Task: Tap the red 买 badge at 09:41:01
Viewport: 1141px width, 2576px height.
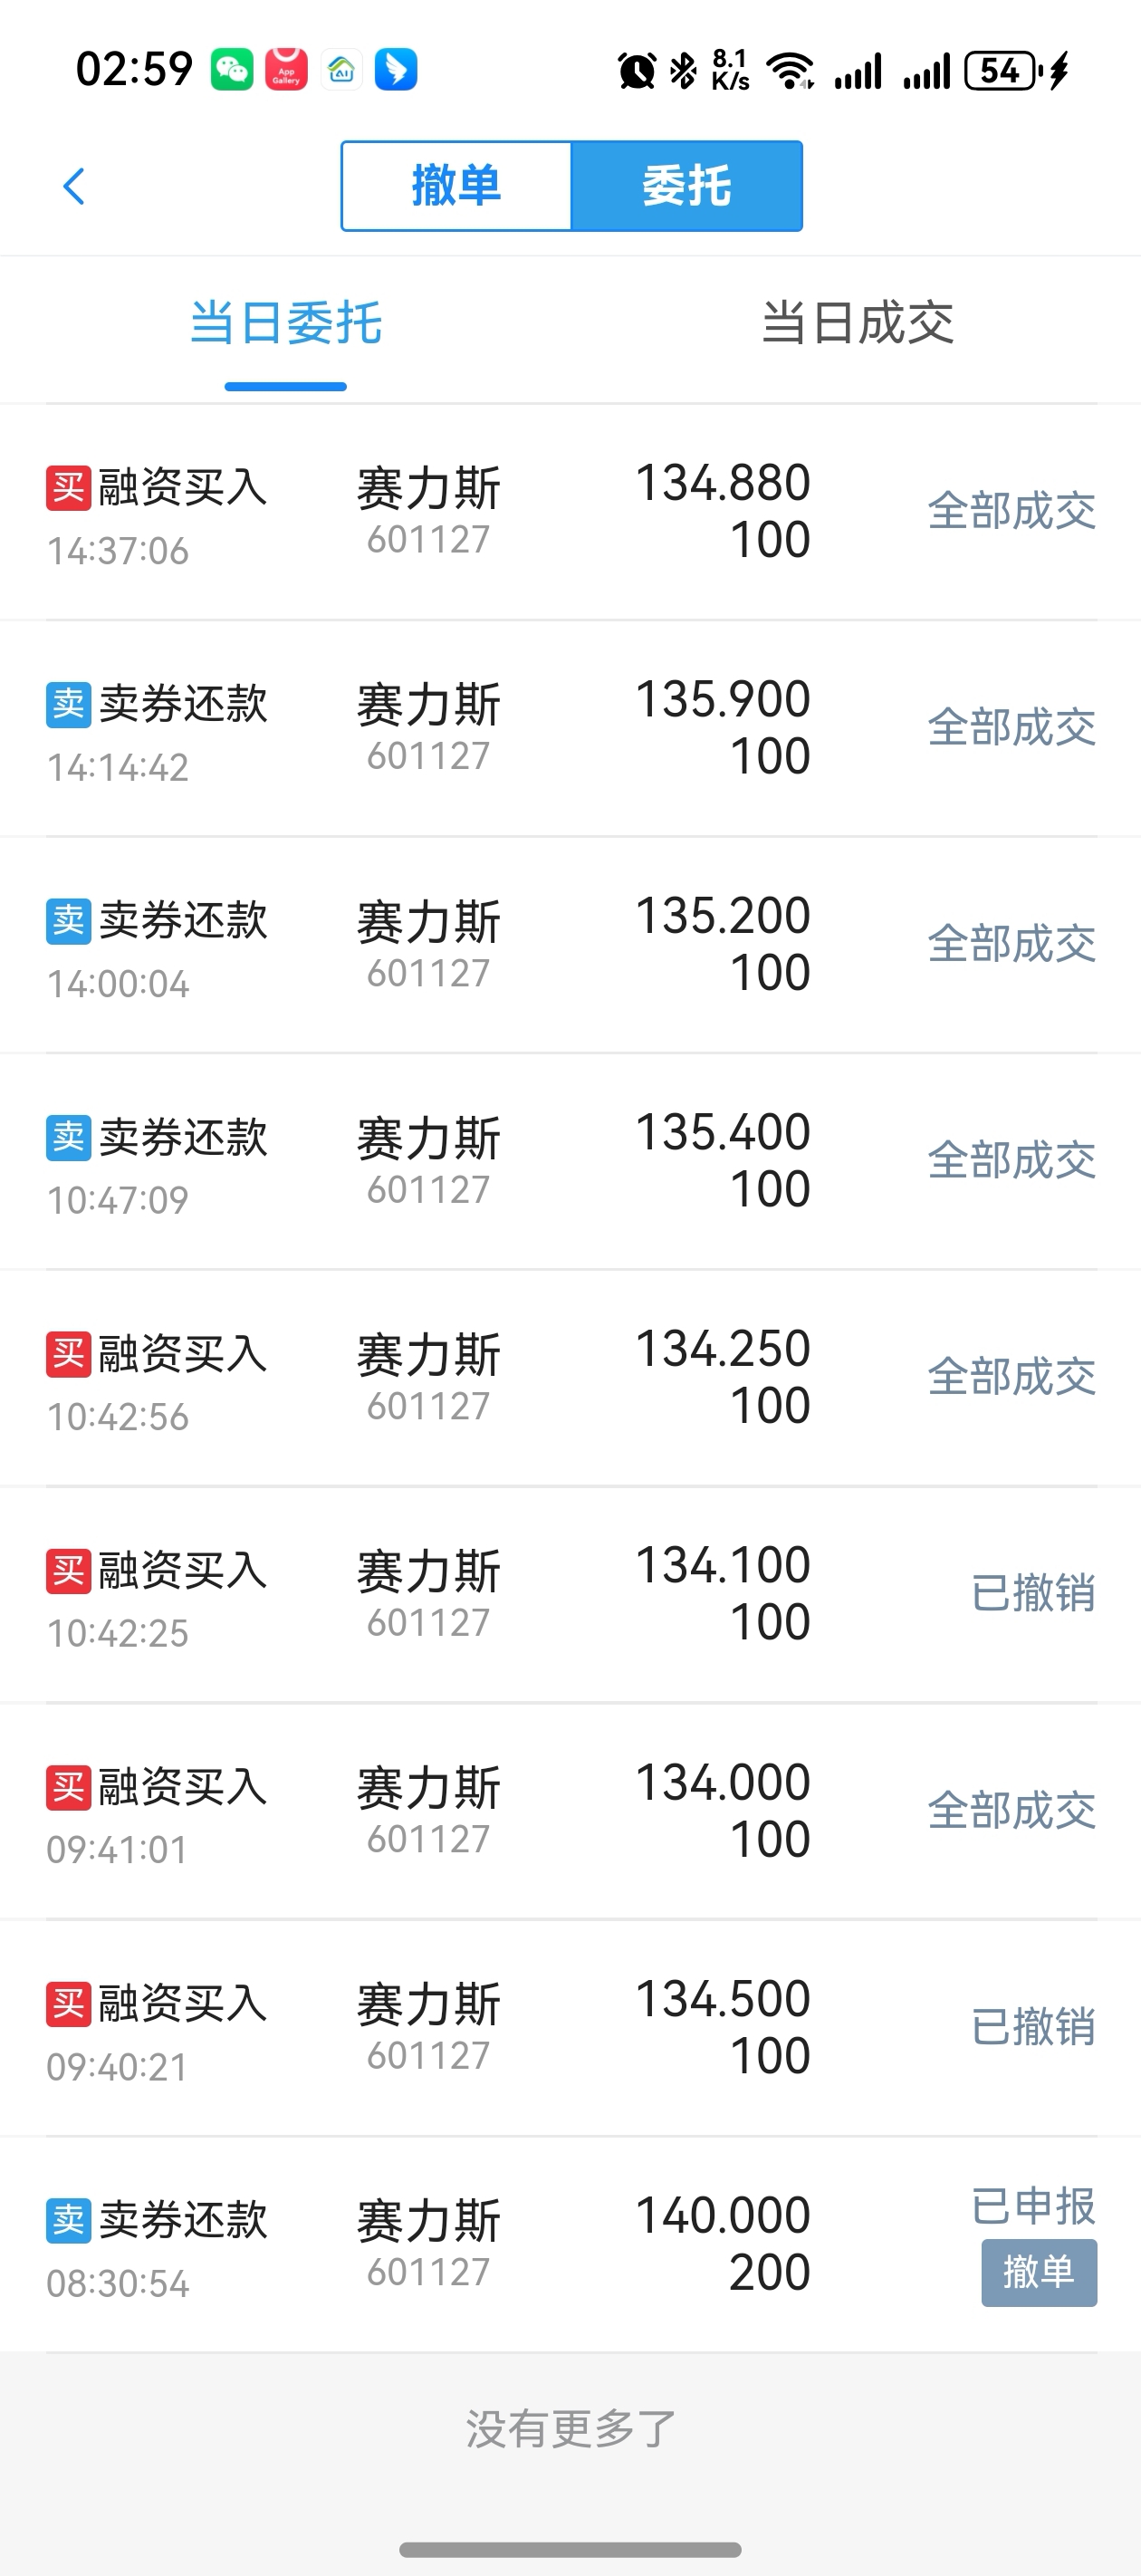Action: tap(69, 1788)
